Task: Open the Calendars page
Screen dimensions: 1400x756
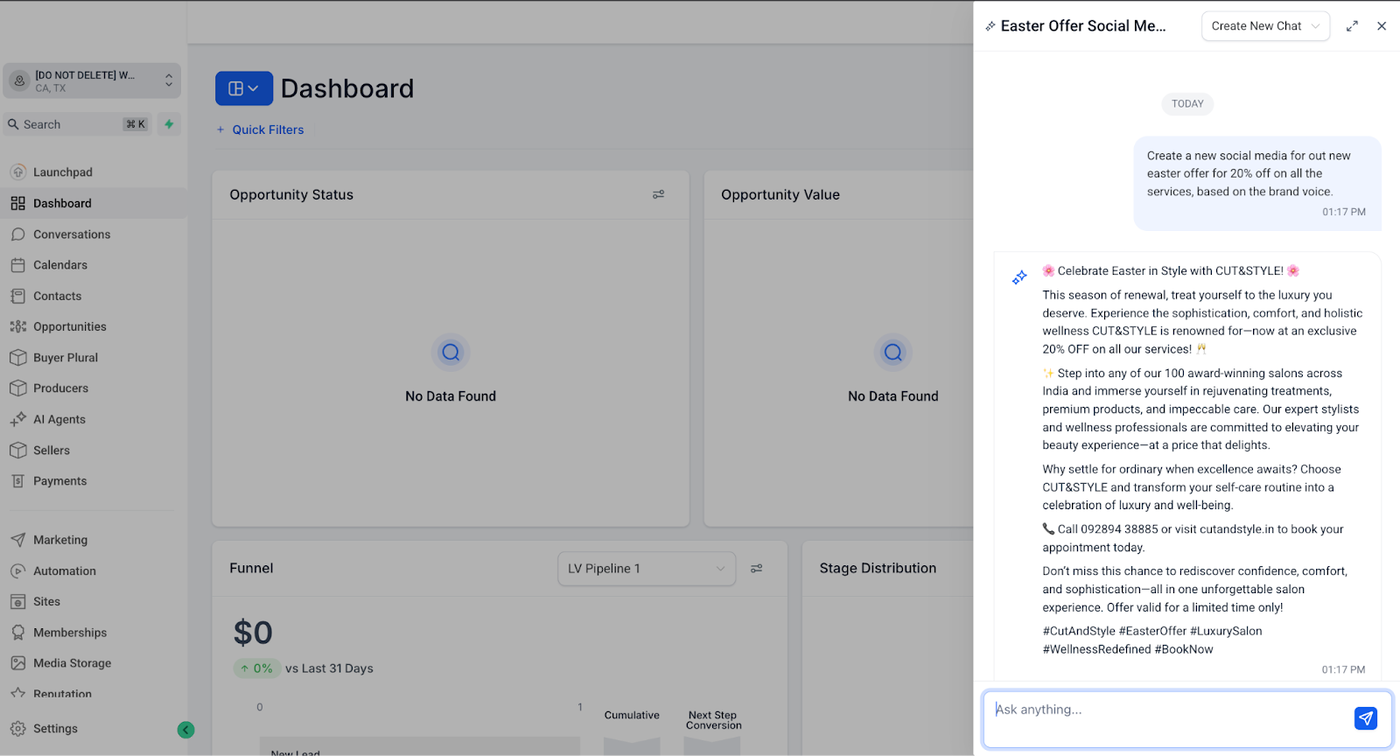Action: [x=60, y=265]
